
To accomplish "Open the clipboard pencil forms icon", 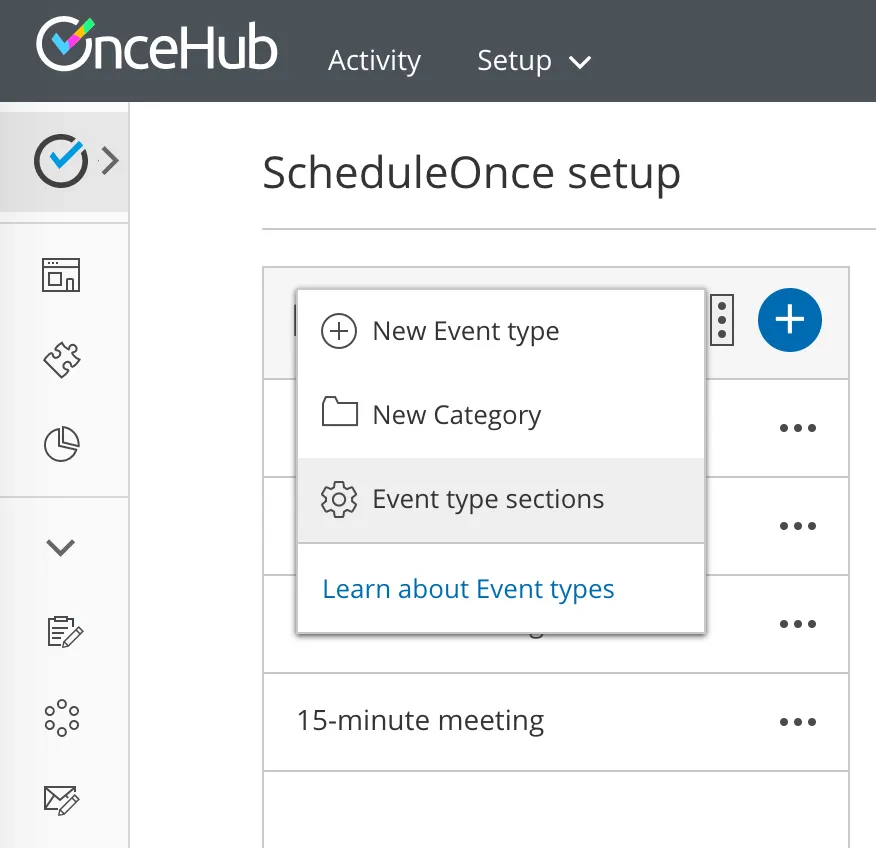I will [65, 631].
